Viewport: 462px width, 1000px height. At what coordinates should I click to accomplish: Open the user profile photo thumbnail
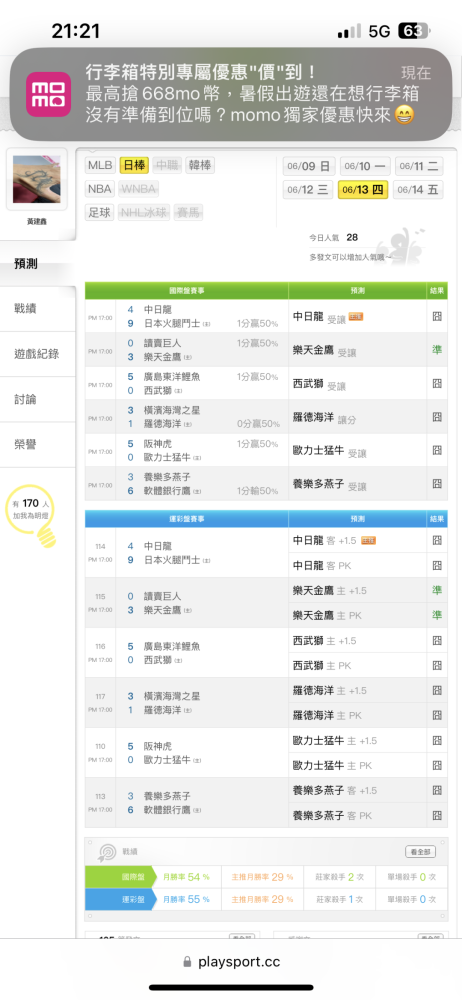pyautogui.click(x=36, y=179)
